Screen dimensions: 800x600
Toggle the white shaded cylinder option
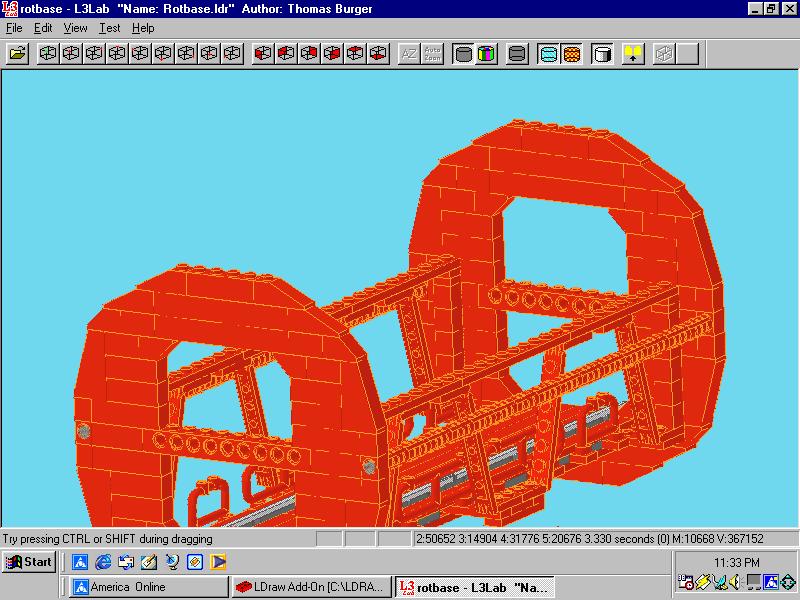coord(602,54)
